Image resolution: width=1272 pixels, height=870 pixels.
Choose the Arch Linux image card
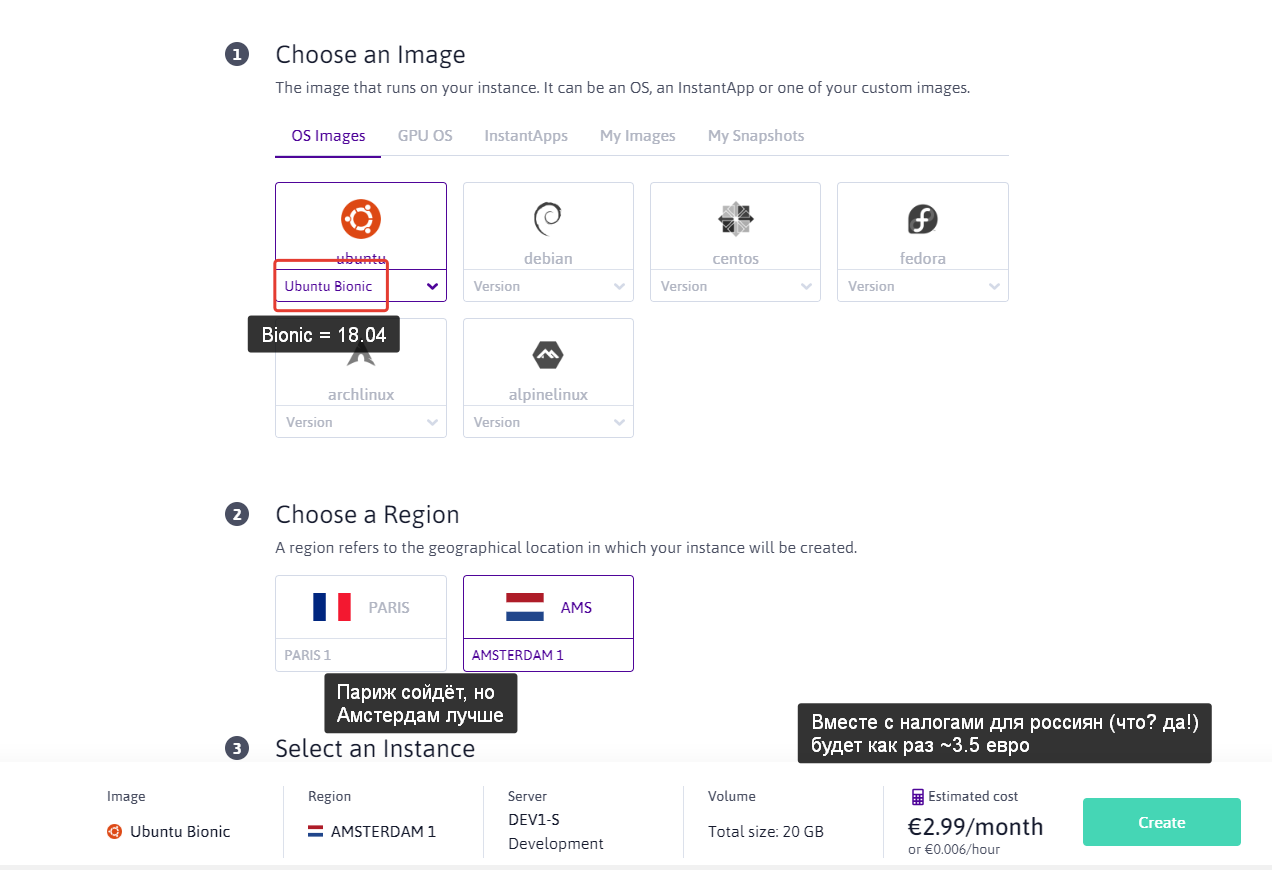tap(361, 380)
